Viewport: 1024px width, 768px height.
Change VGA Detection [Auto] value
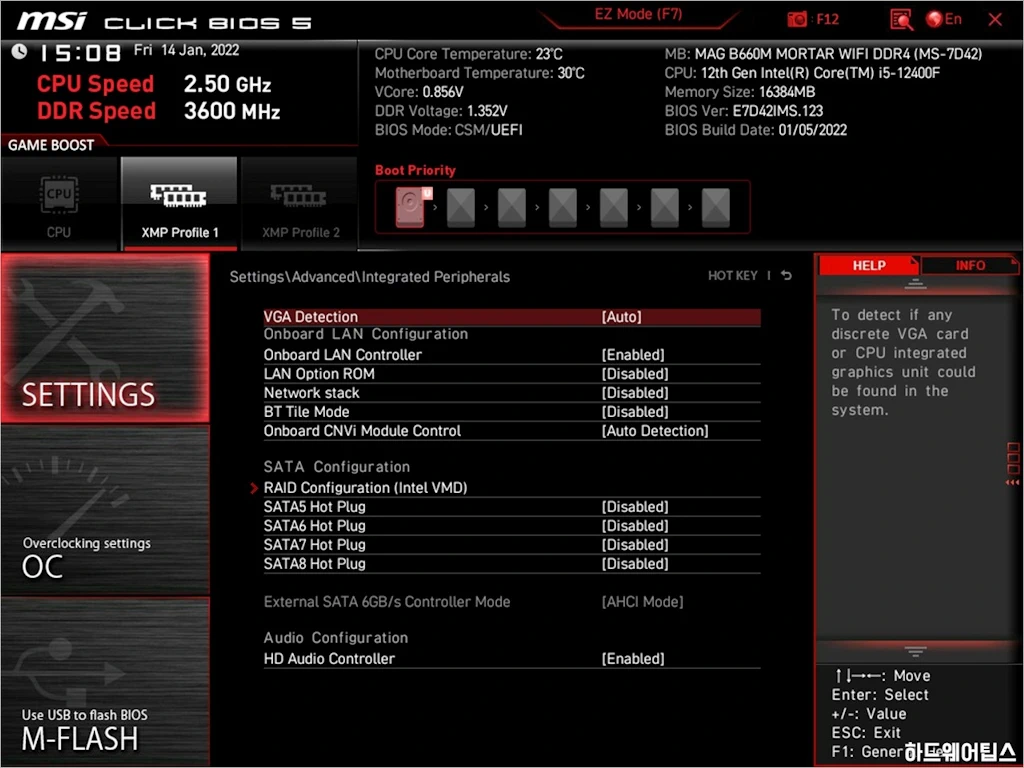click(x=621, y=317)
